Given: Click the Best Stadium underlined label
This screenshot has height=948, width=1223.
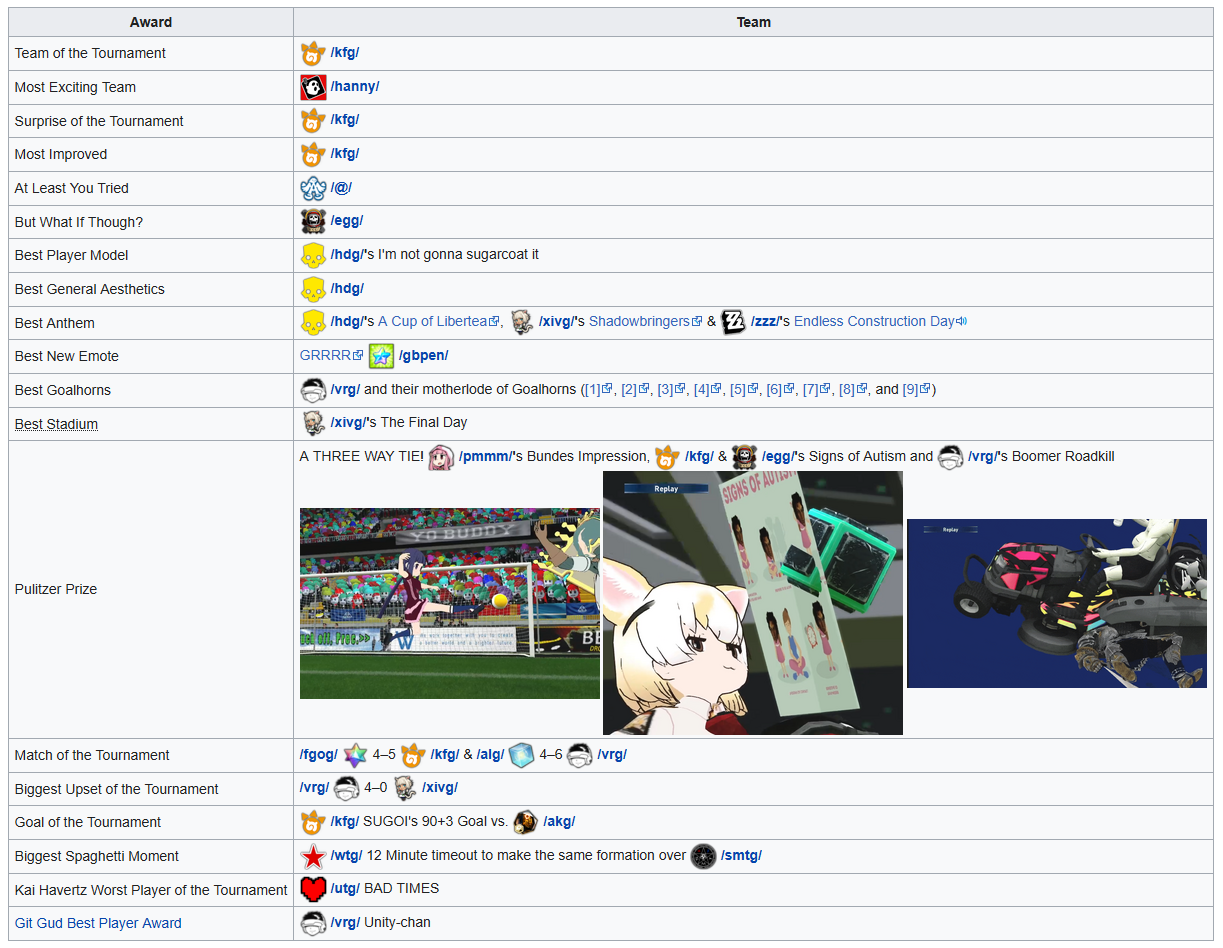Looking at the screenshot, I should coord(56,424).
